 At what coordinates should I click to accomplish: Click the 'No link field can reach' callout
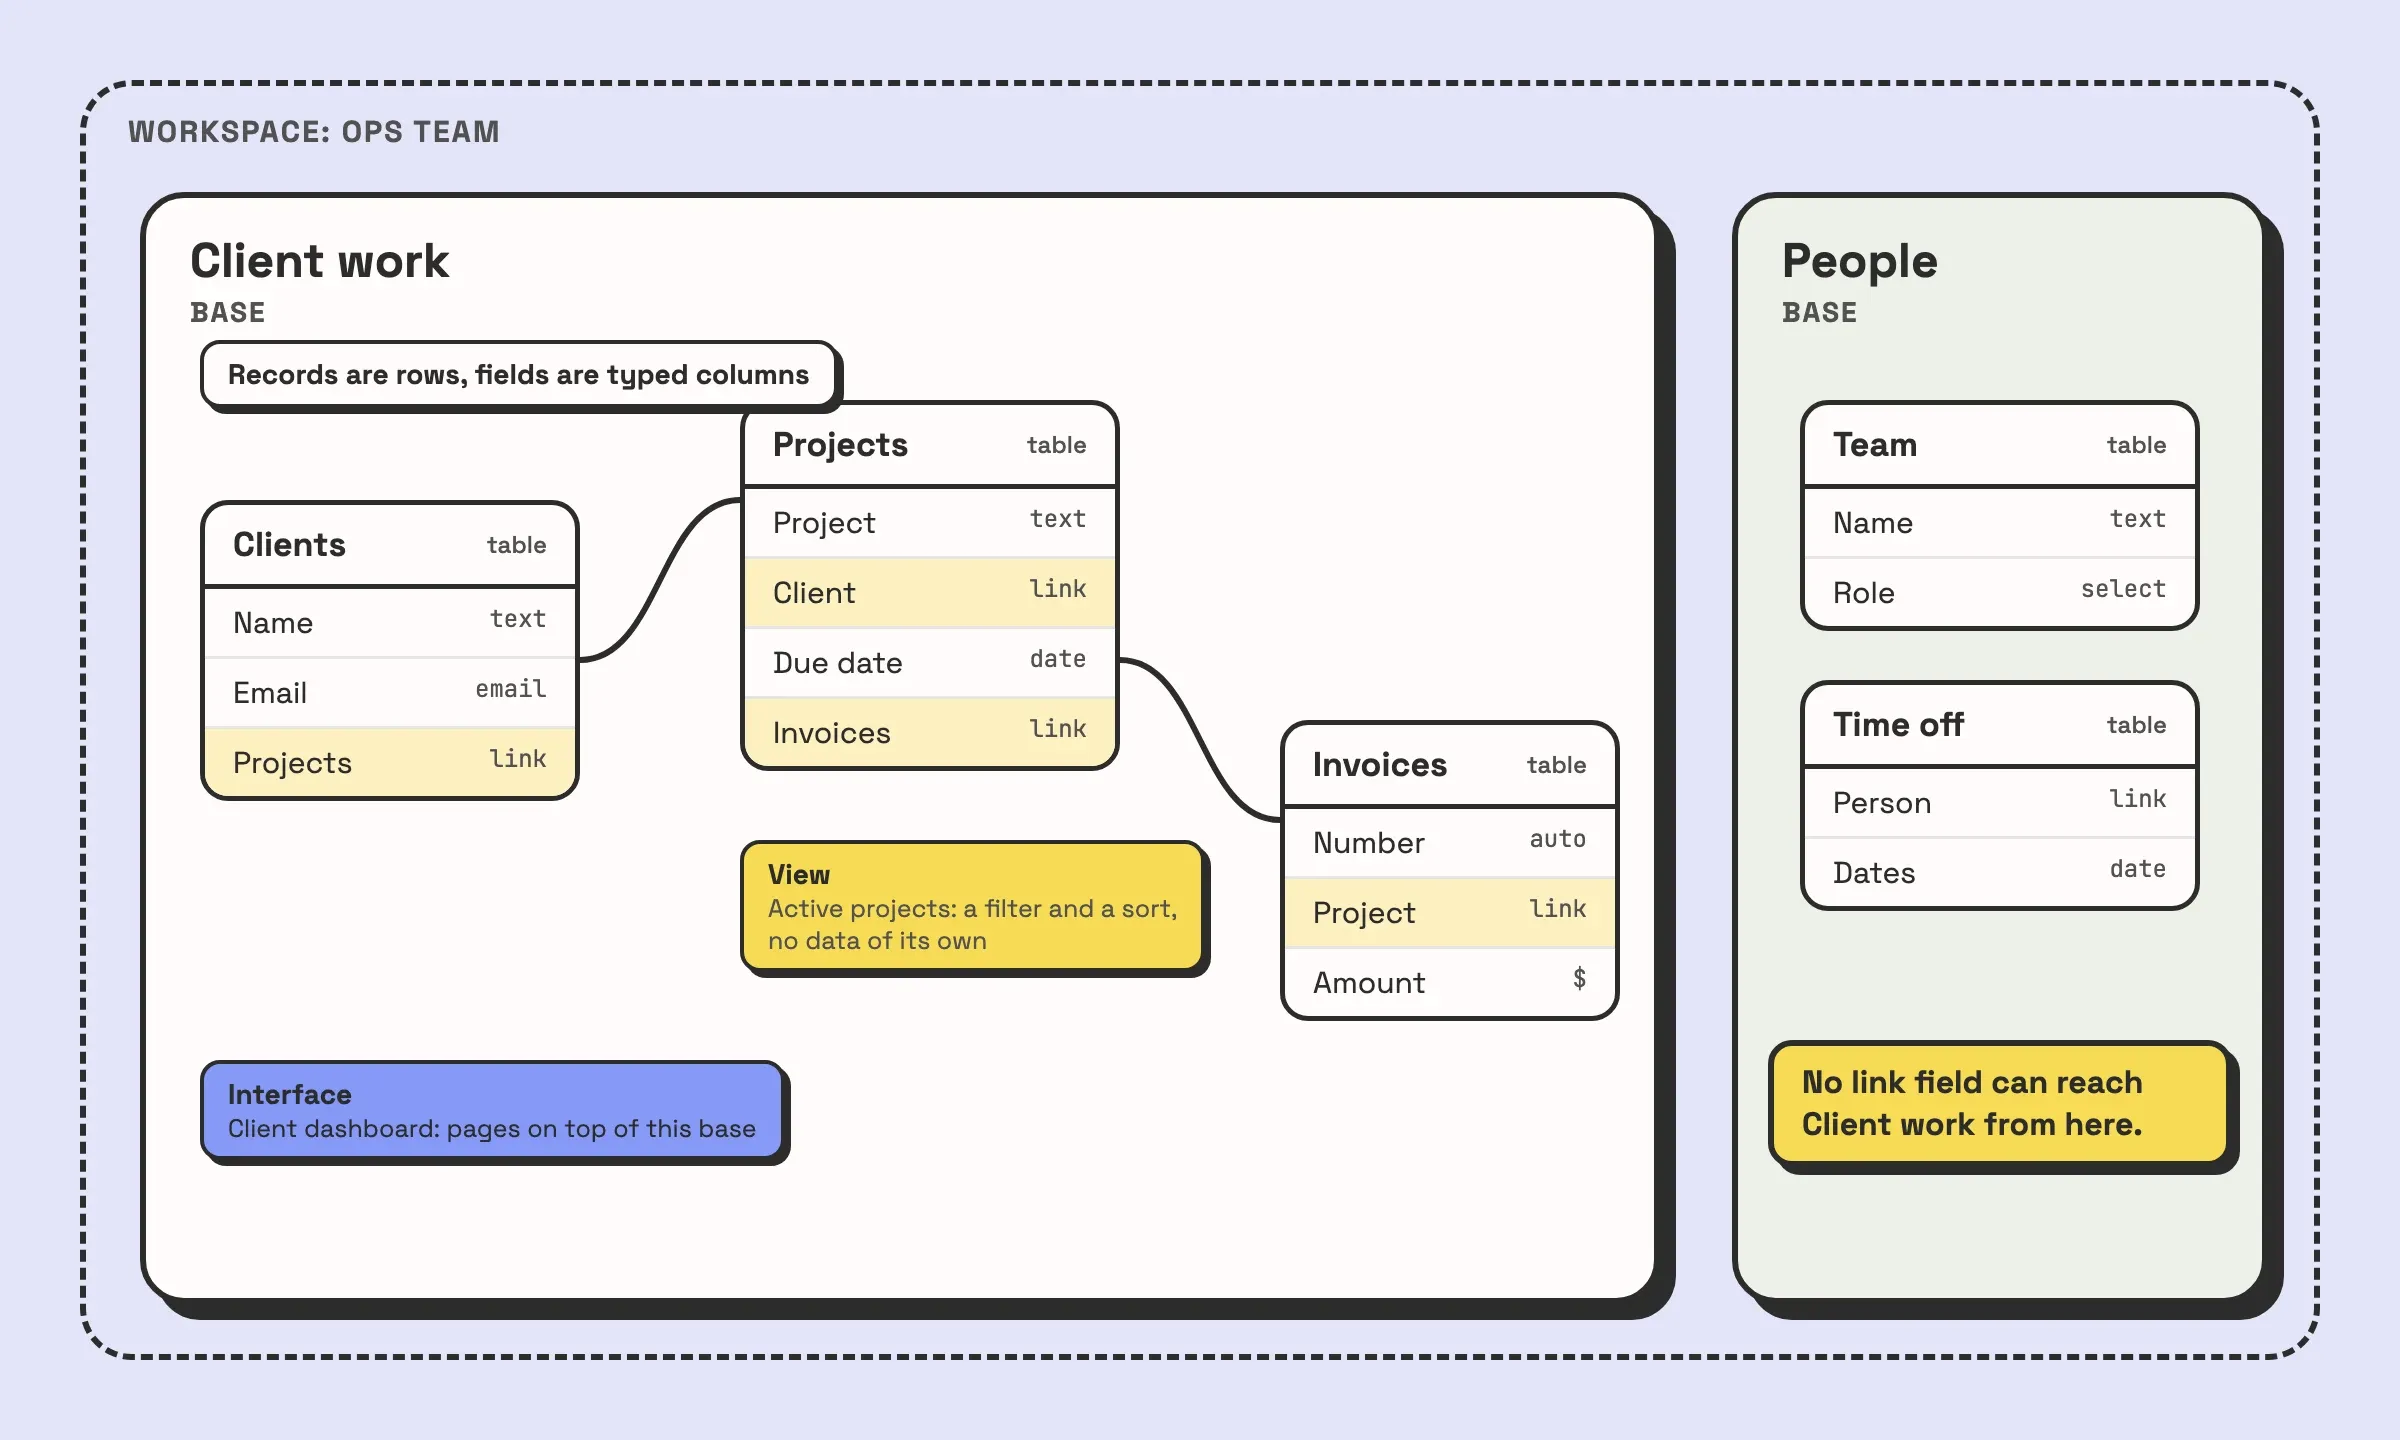tap(1999, 1103)
